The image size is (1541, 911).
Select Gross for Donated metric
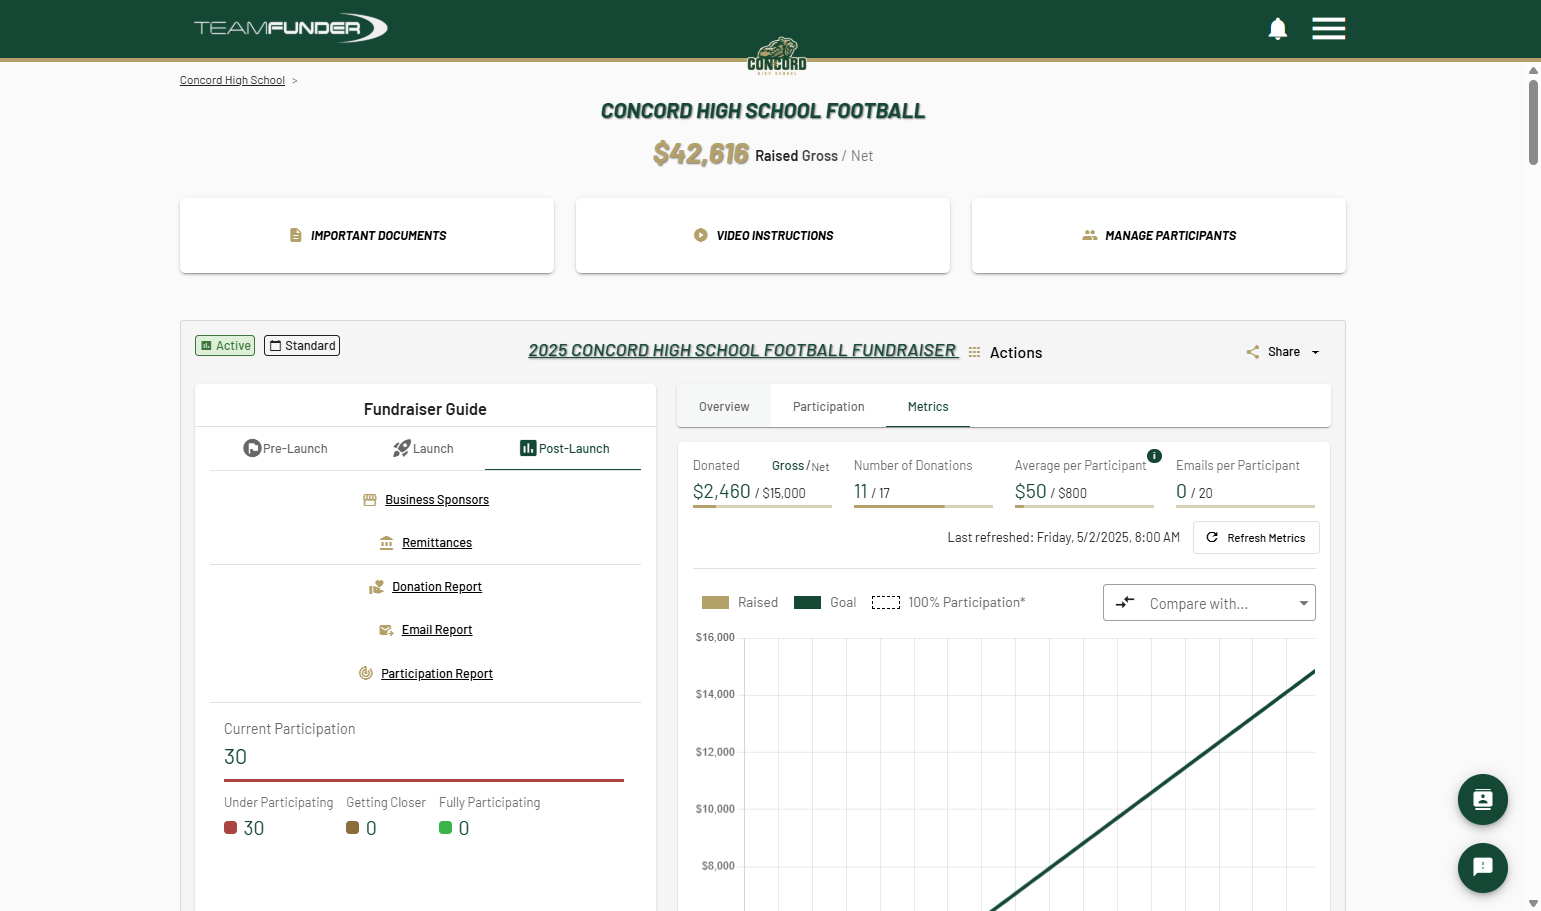click(788, 466)
